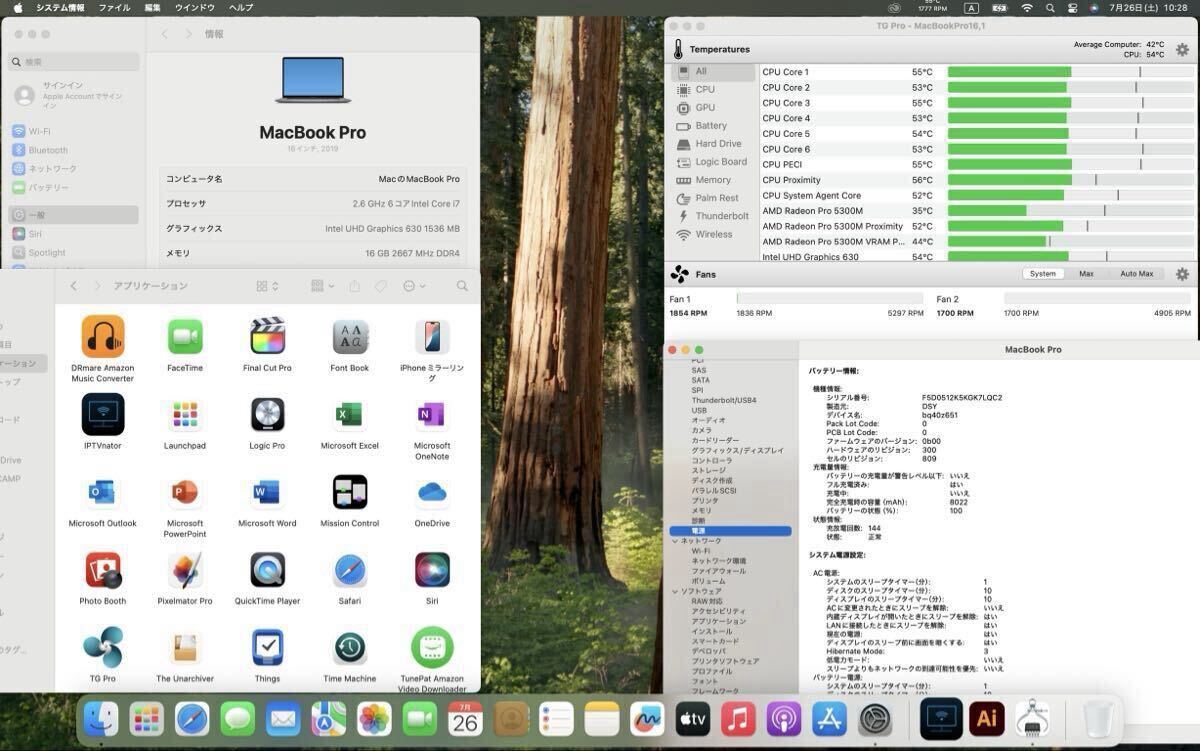Launch Logic Pro application

tap(267, 414)
